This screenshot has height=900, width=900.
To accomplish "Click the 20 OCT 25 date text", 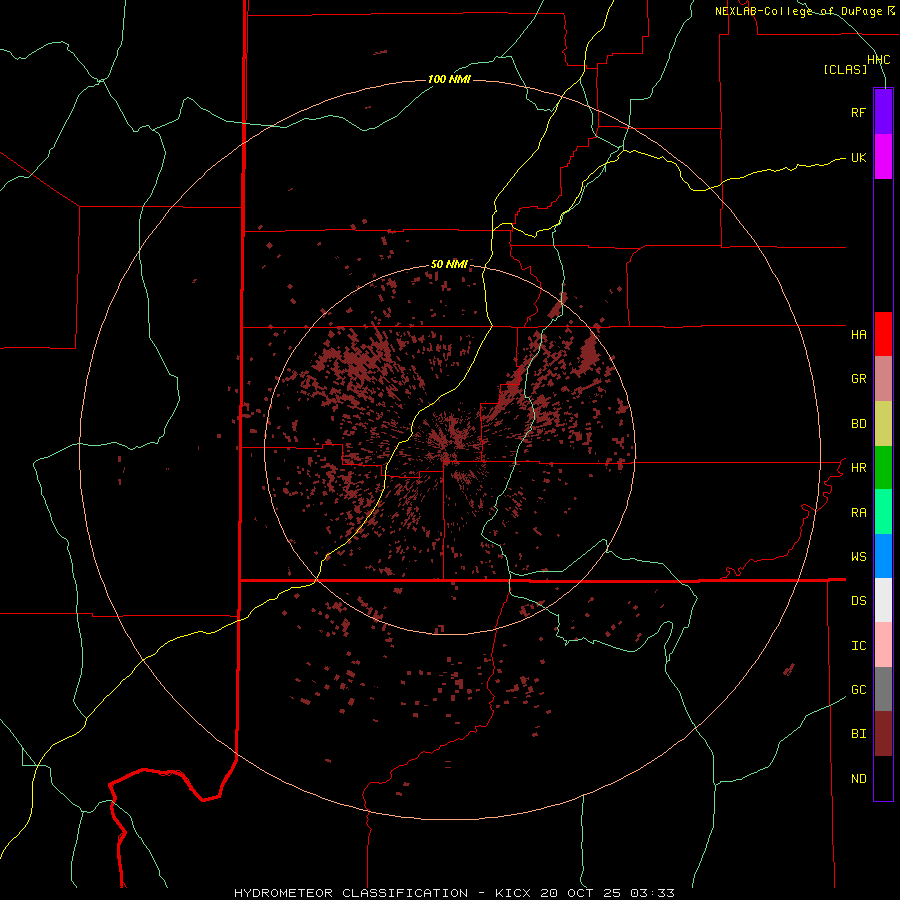I will [581, 893].
